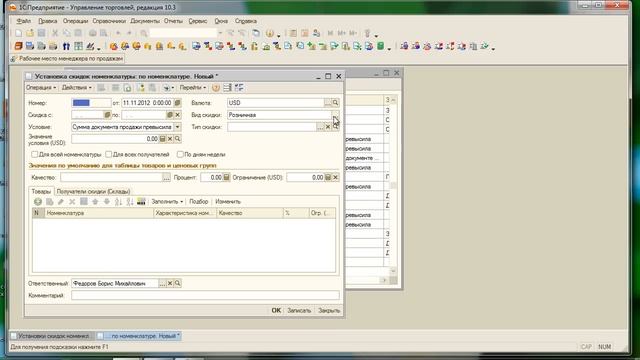
Task: Click the 'Закрыть' button
Action: coord(329,311)
